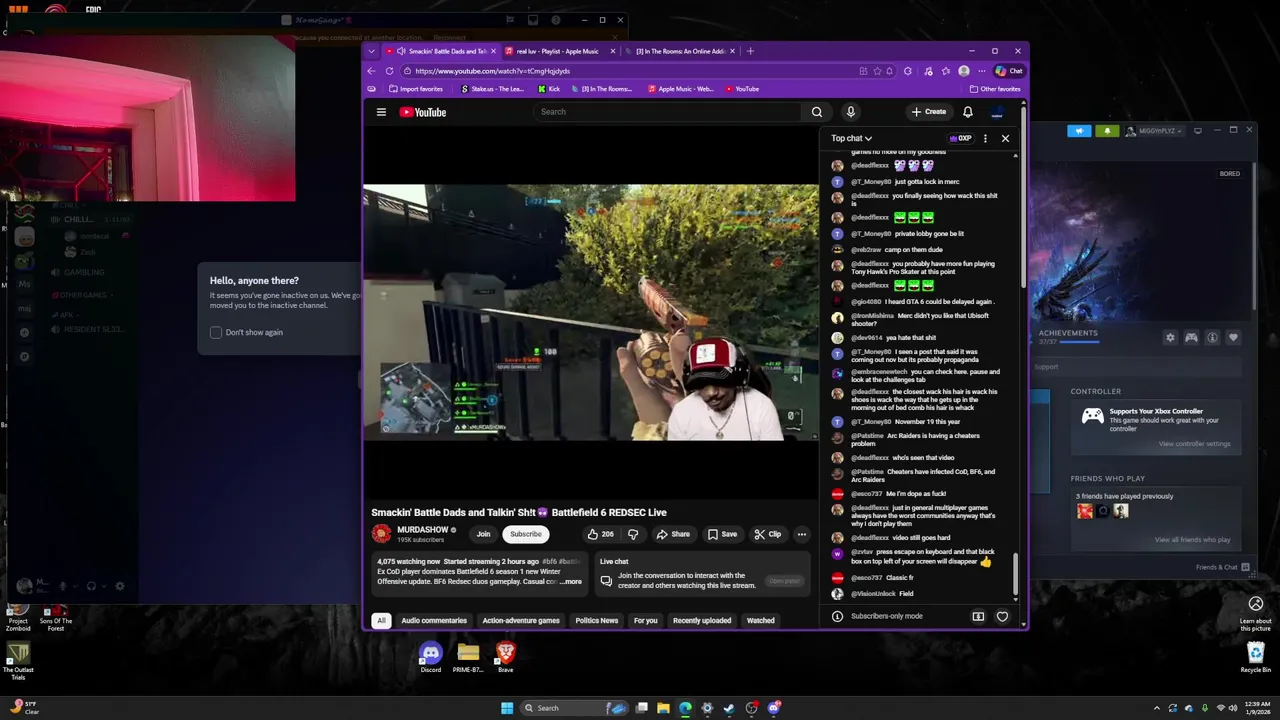Viewport: 1280px width, 720px height.
Task: Click the Share button
Action: point(672,534)
